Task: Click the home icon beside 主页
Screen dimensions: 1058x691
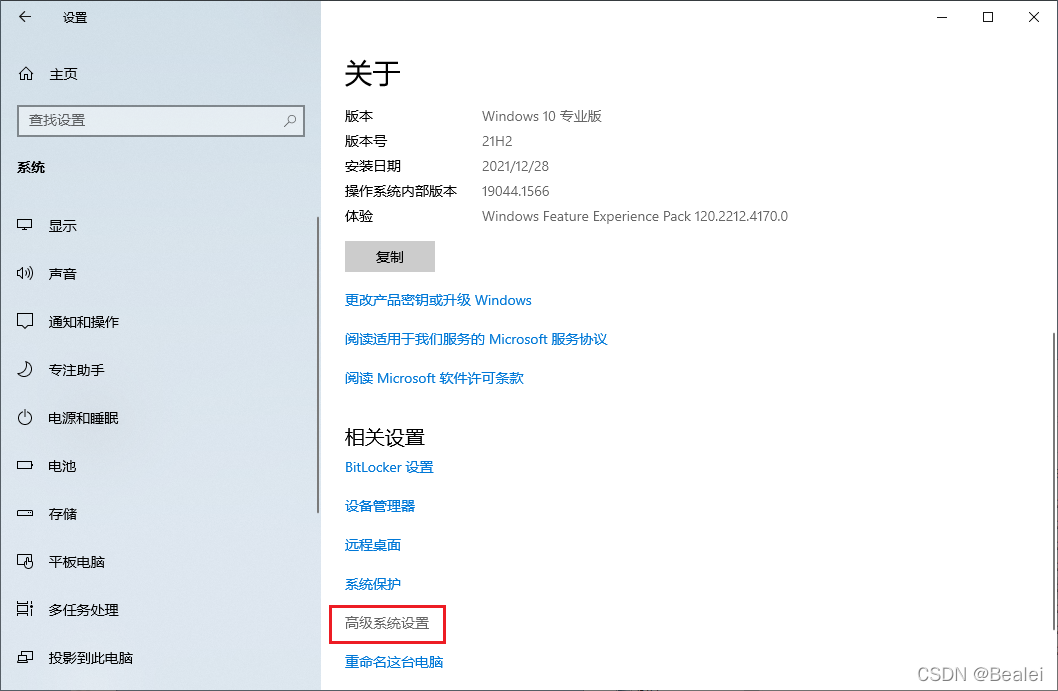Action: [x=26, y=74]
